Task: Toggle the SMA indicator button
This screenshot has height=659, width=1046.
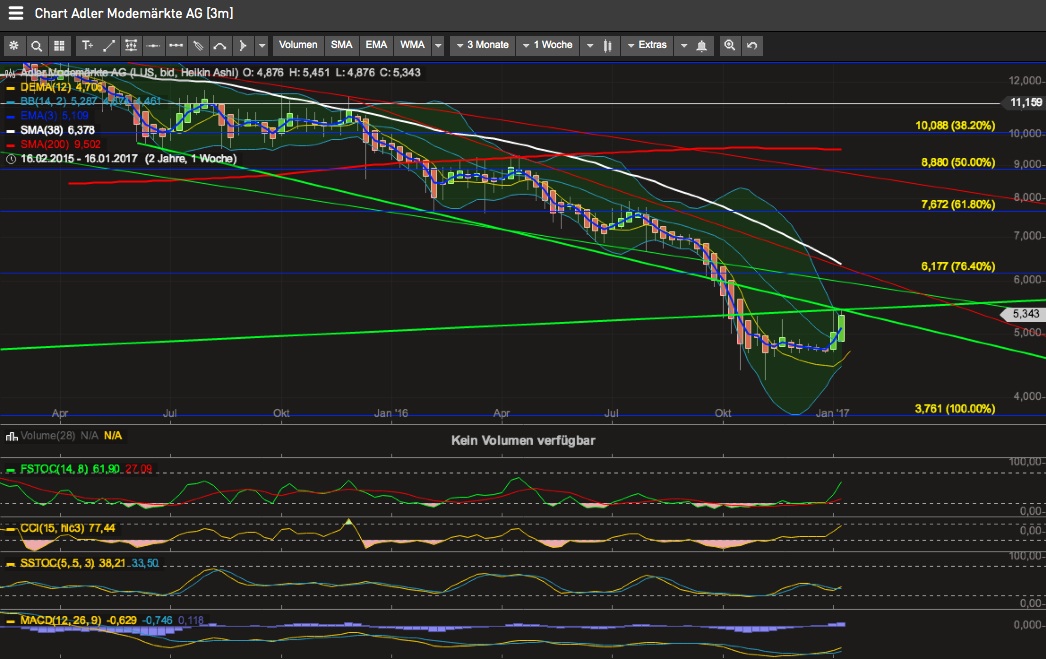Action: (x=342, y=45)
